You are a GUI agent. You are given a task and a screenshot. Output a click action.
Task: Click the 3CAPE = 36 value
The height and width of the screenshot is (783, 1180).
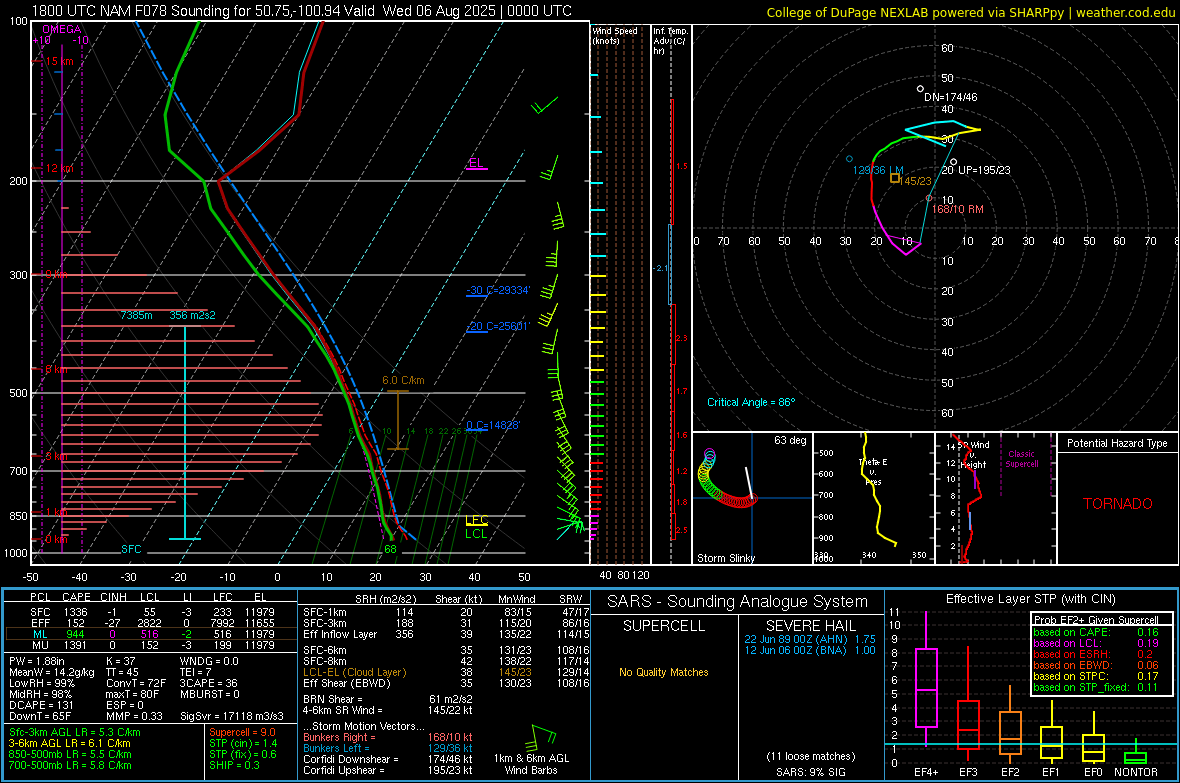[208, 683]
